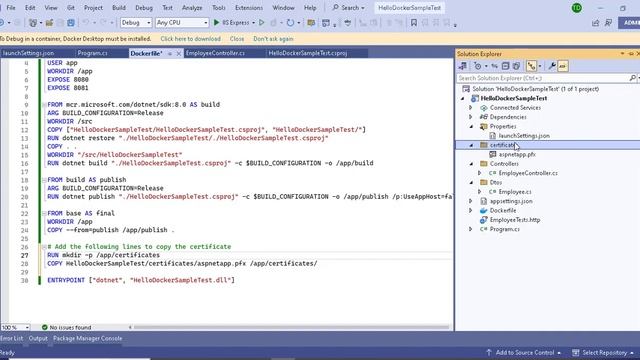
Task: Open the Error List panel tab
Action: [x=11, y=338]
